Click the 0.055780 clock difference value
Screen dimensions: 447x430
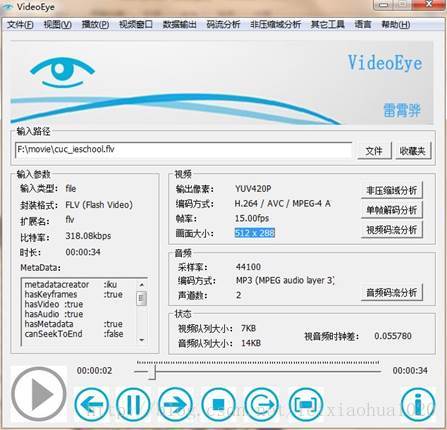(x=393, y=336)
